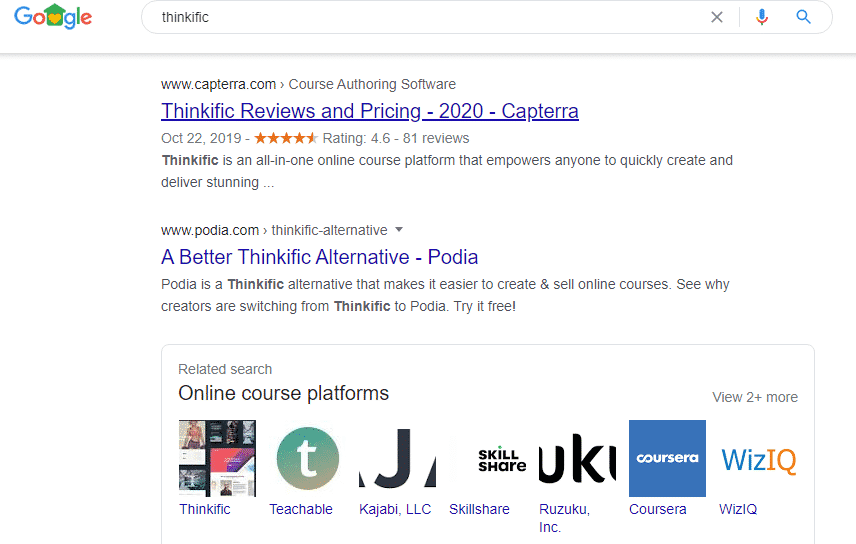Expand the Podia result options arrow
856x544 pixels.
[x=399, y=230]
